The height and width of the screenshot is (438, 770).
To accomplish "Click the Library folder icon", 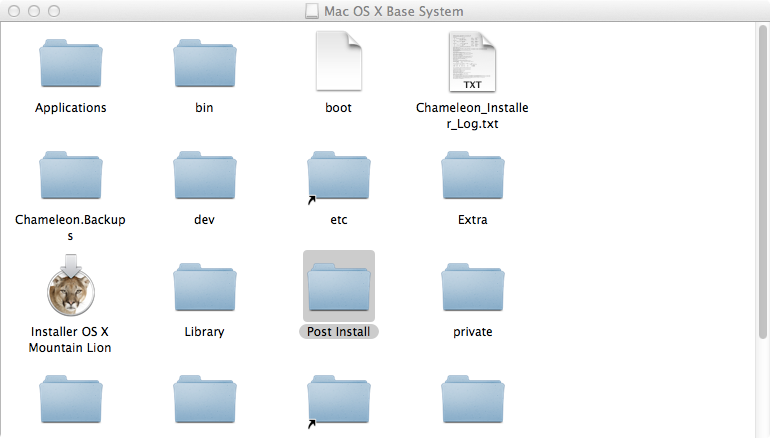I will 204,289.
